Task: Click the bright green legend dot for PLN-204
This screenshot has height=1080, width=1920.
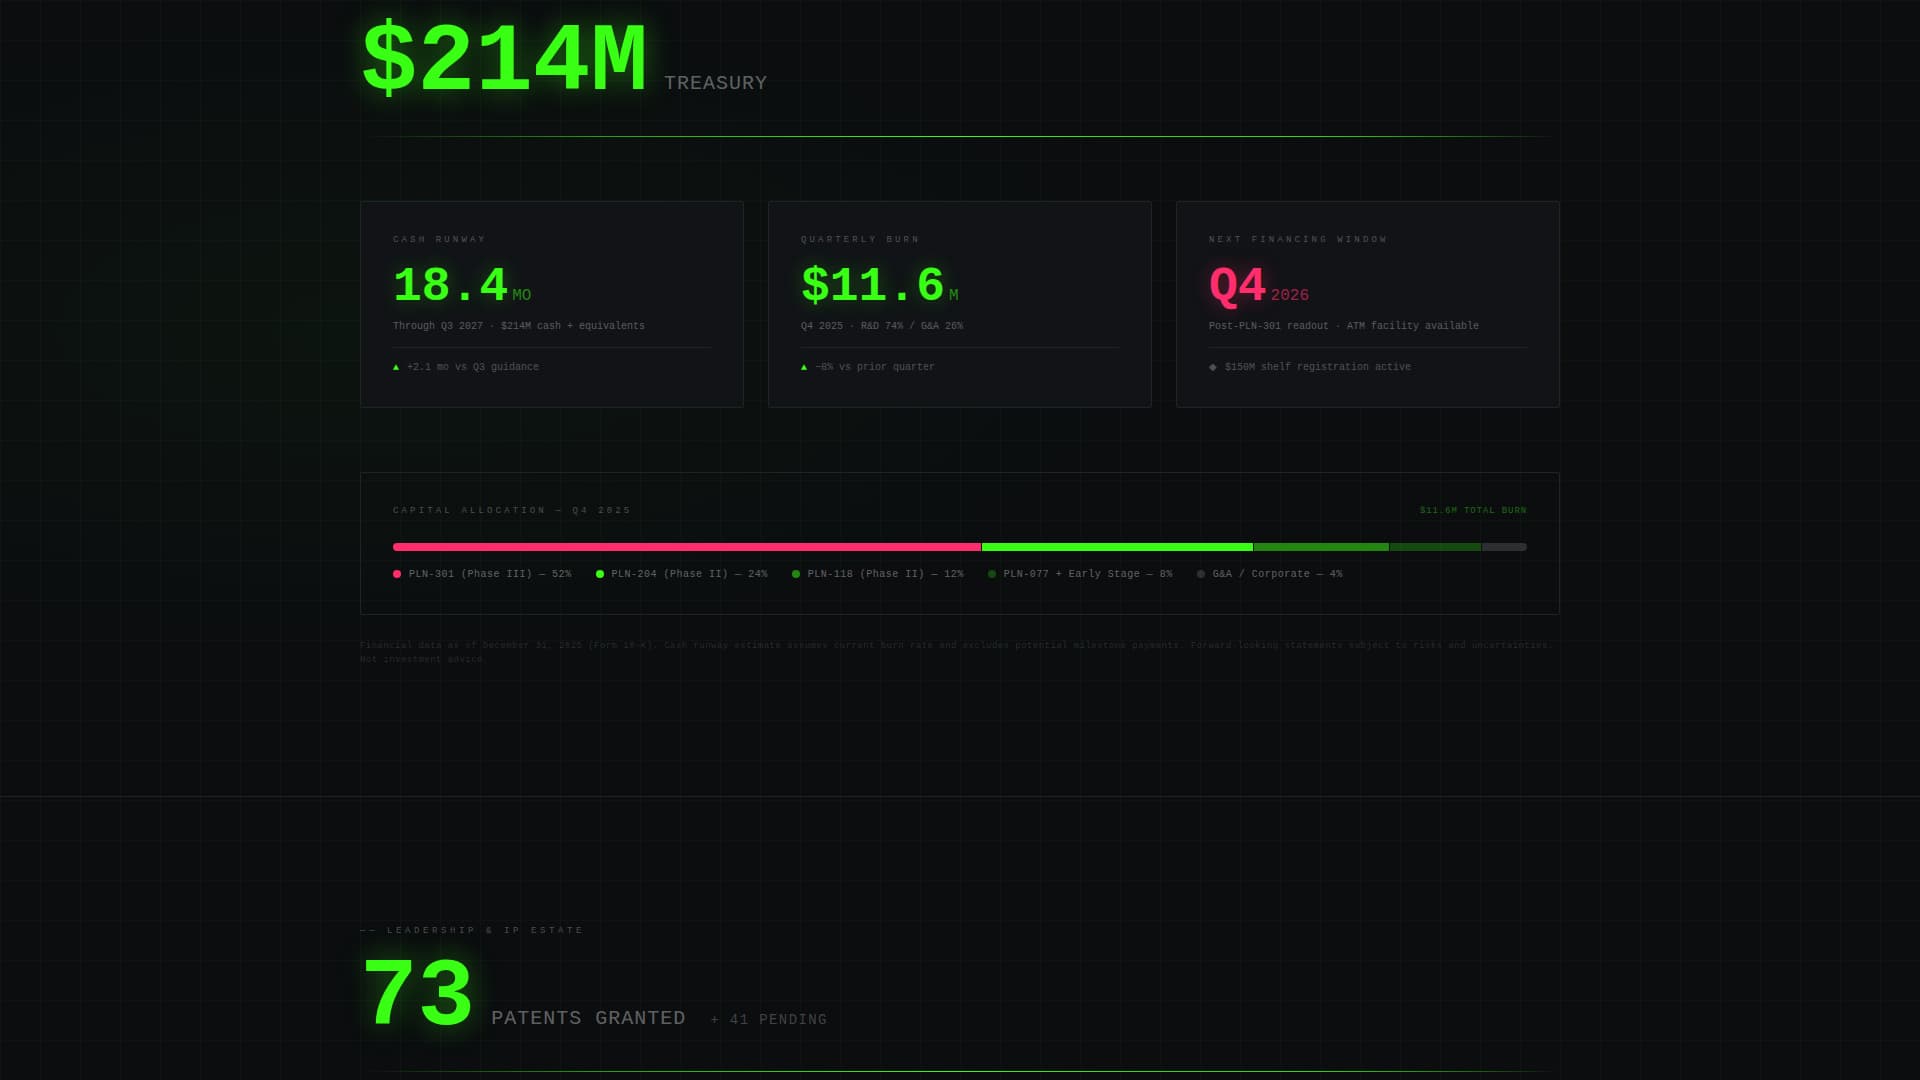Action: 600,574
